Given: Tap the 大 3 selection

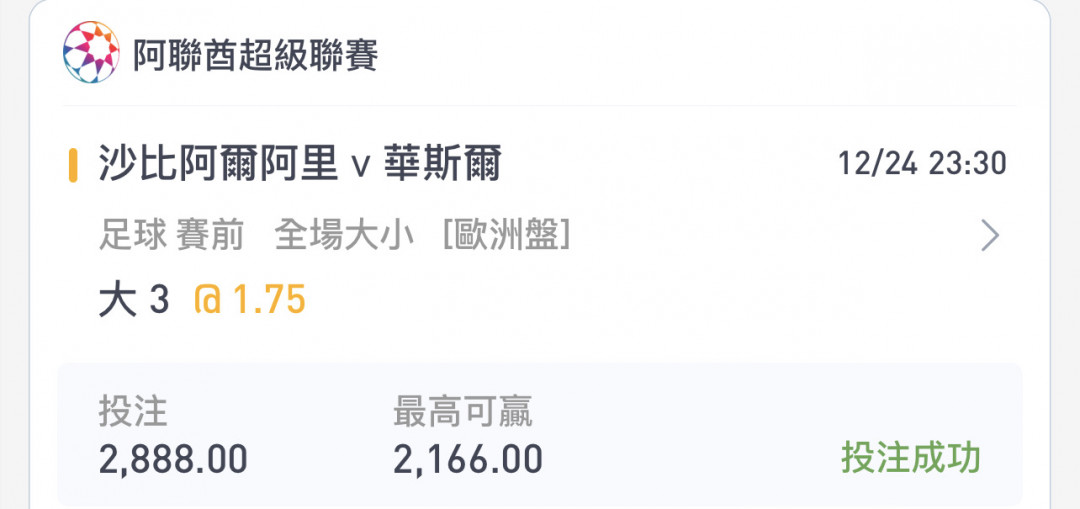Looking at the screenshot, I should [134, 300].
